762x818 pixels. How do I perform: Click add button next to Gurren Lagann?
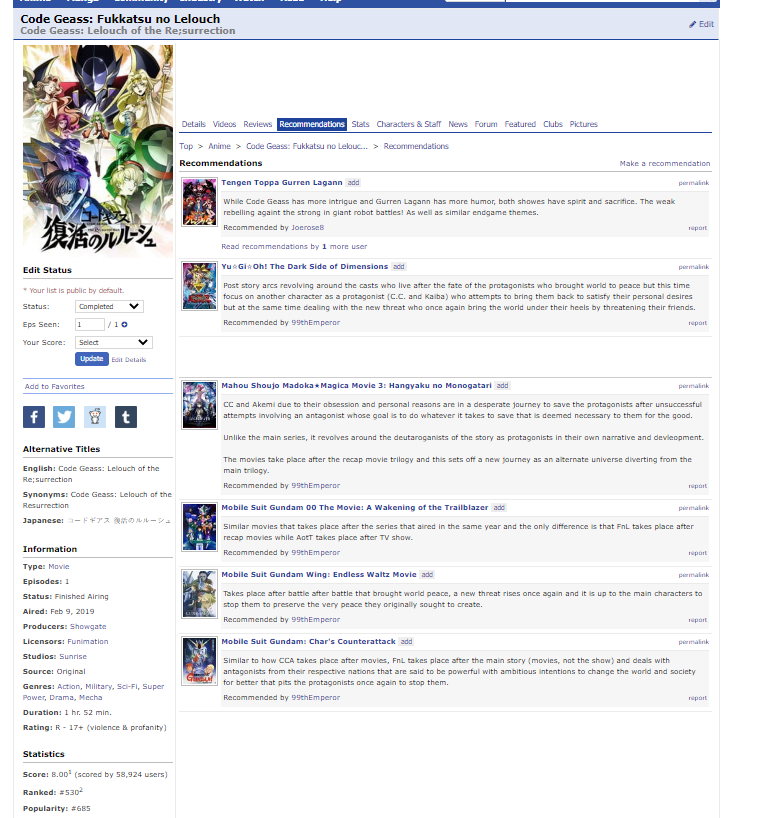point(354,183)
